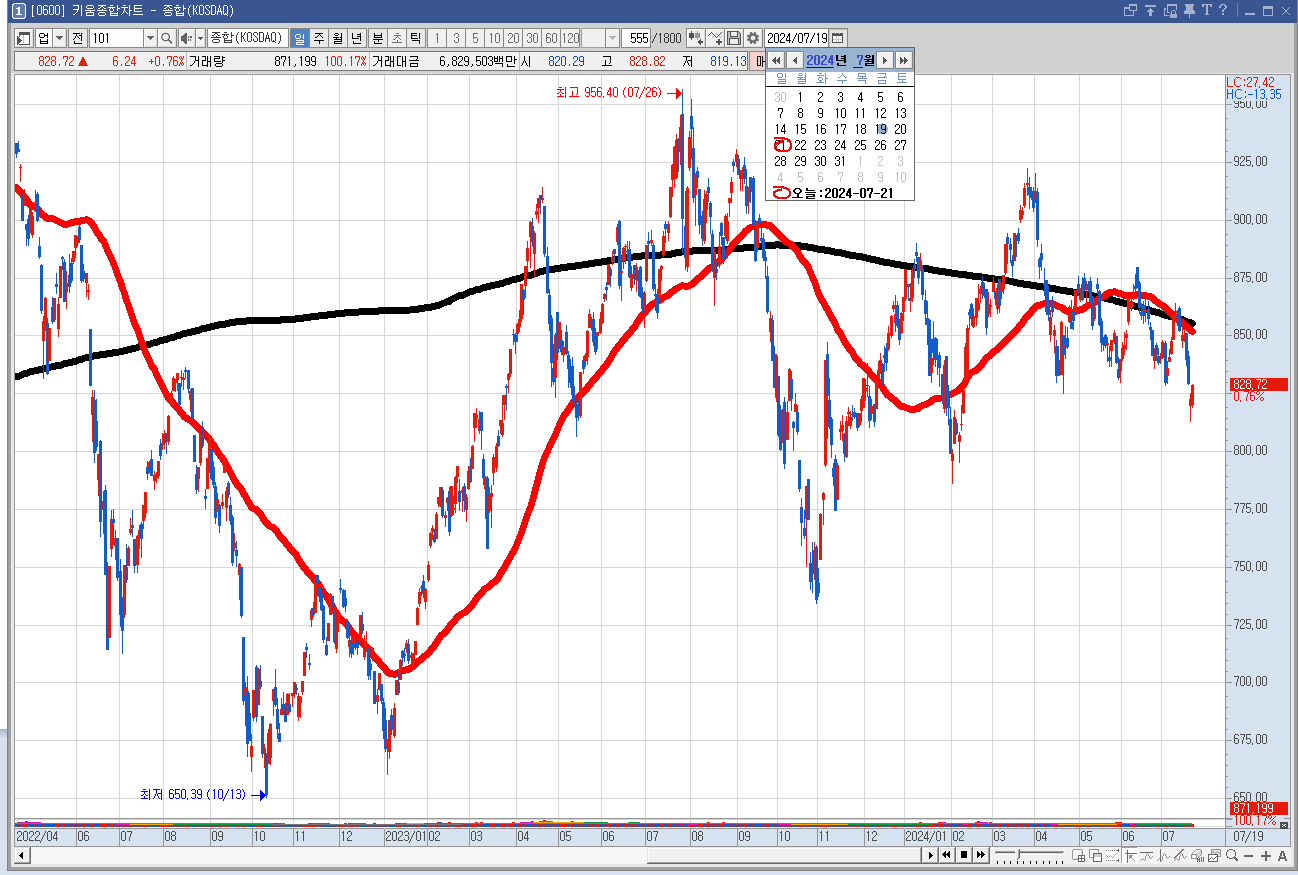
Task: Click the speaker sound icon in toolbar
Action: pos(185,38)
